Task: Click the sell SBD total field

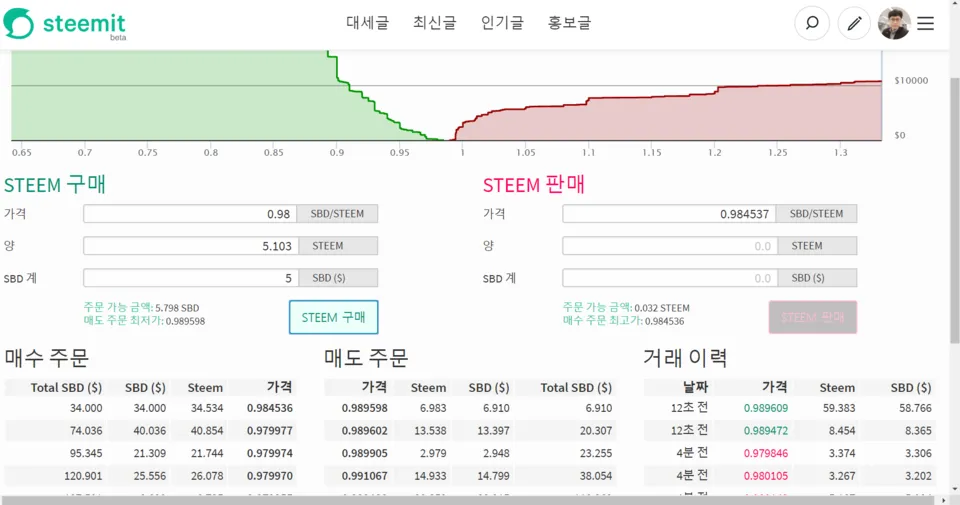Action: pyautogui.click(x=670, y=278)
